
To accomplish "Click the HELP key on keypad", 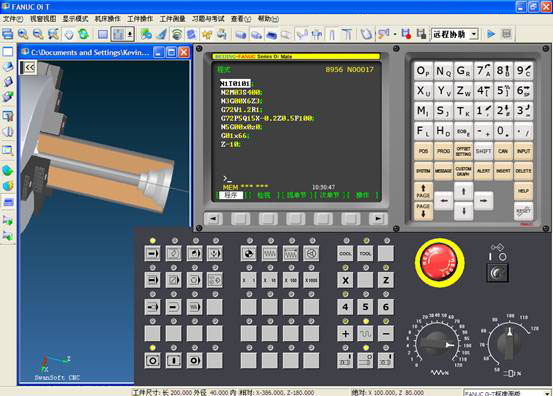I will click(x=523, y=191).
